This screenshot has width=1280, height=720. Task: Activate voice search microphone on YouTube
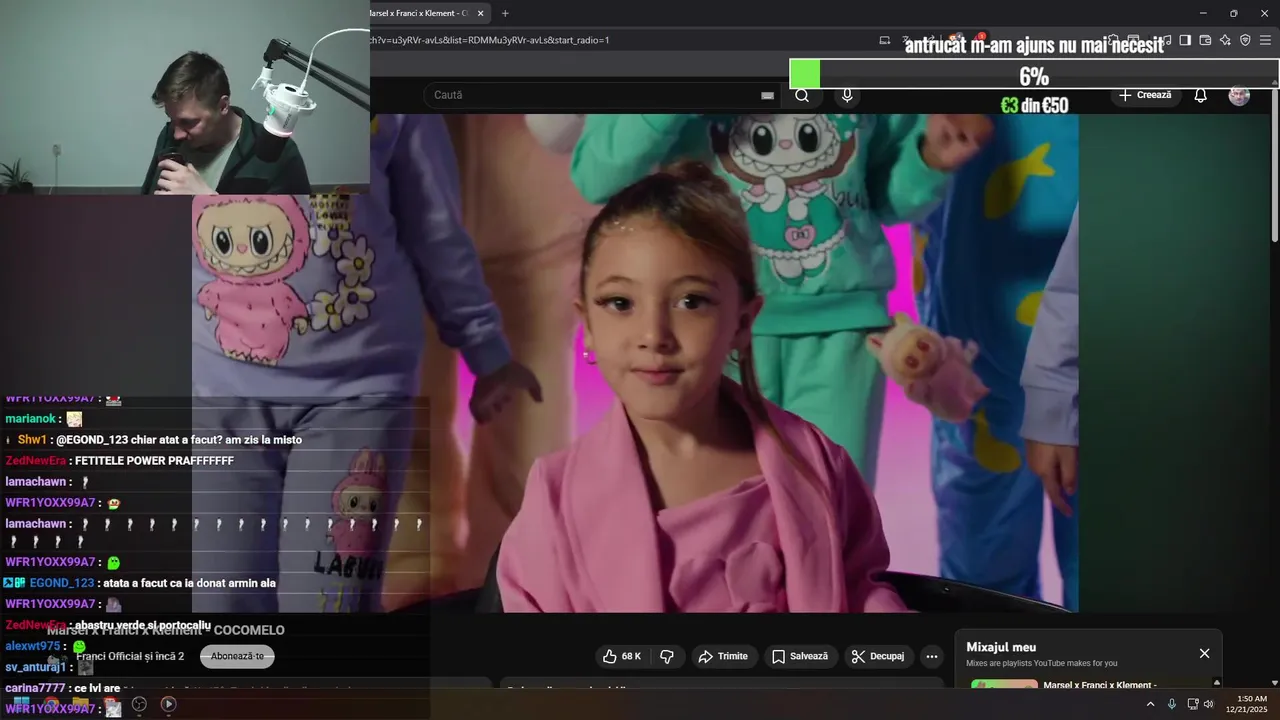[847, 95]
